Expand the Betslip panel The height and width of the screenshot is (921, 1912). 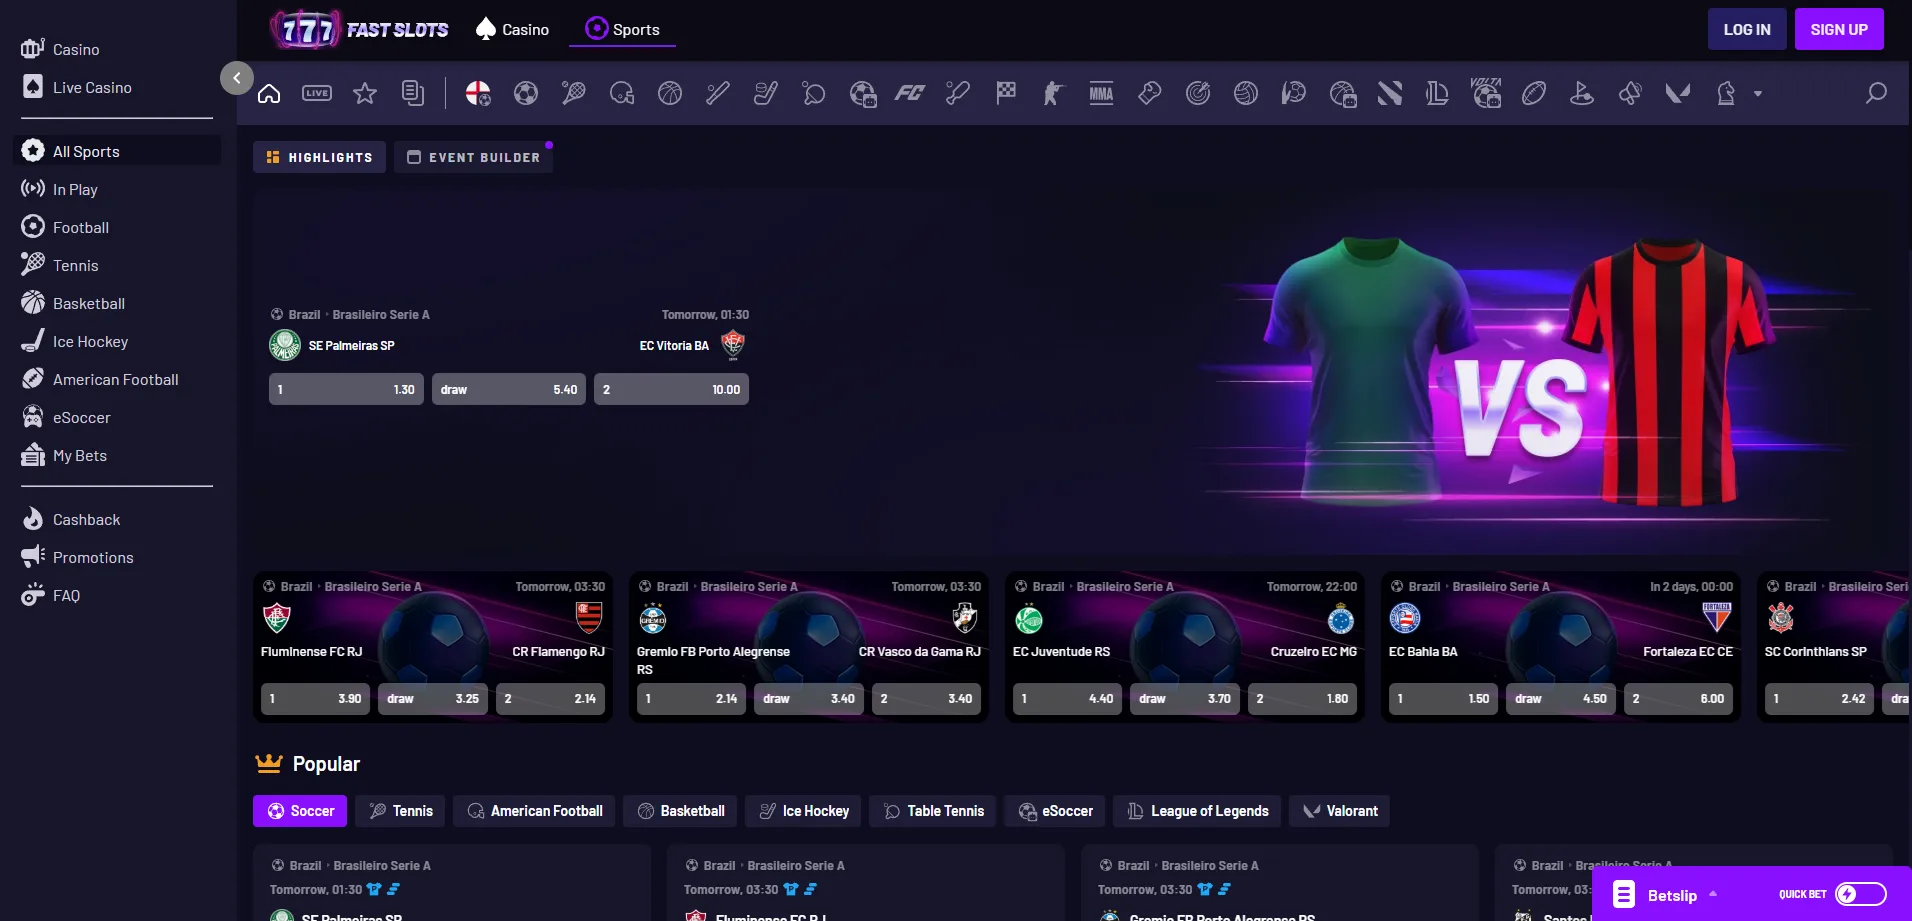[x=1672, y=895]
